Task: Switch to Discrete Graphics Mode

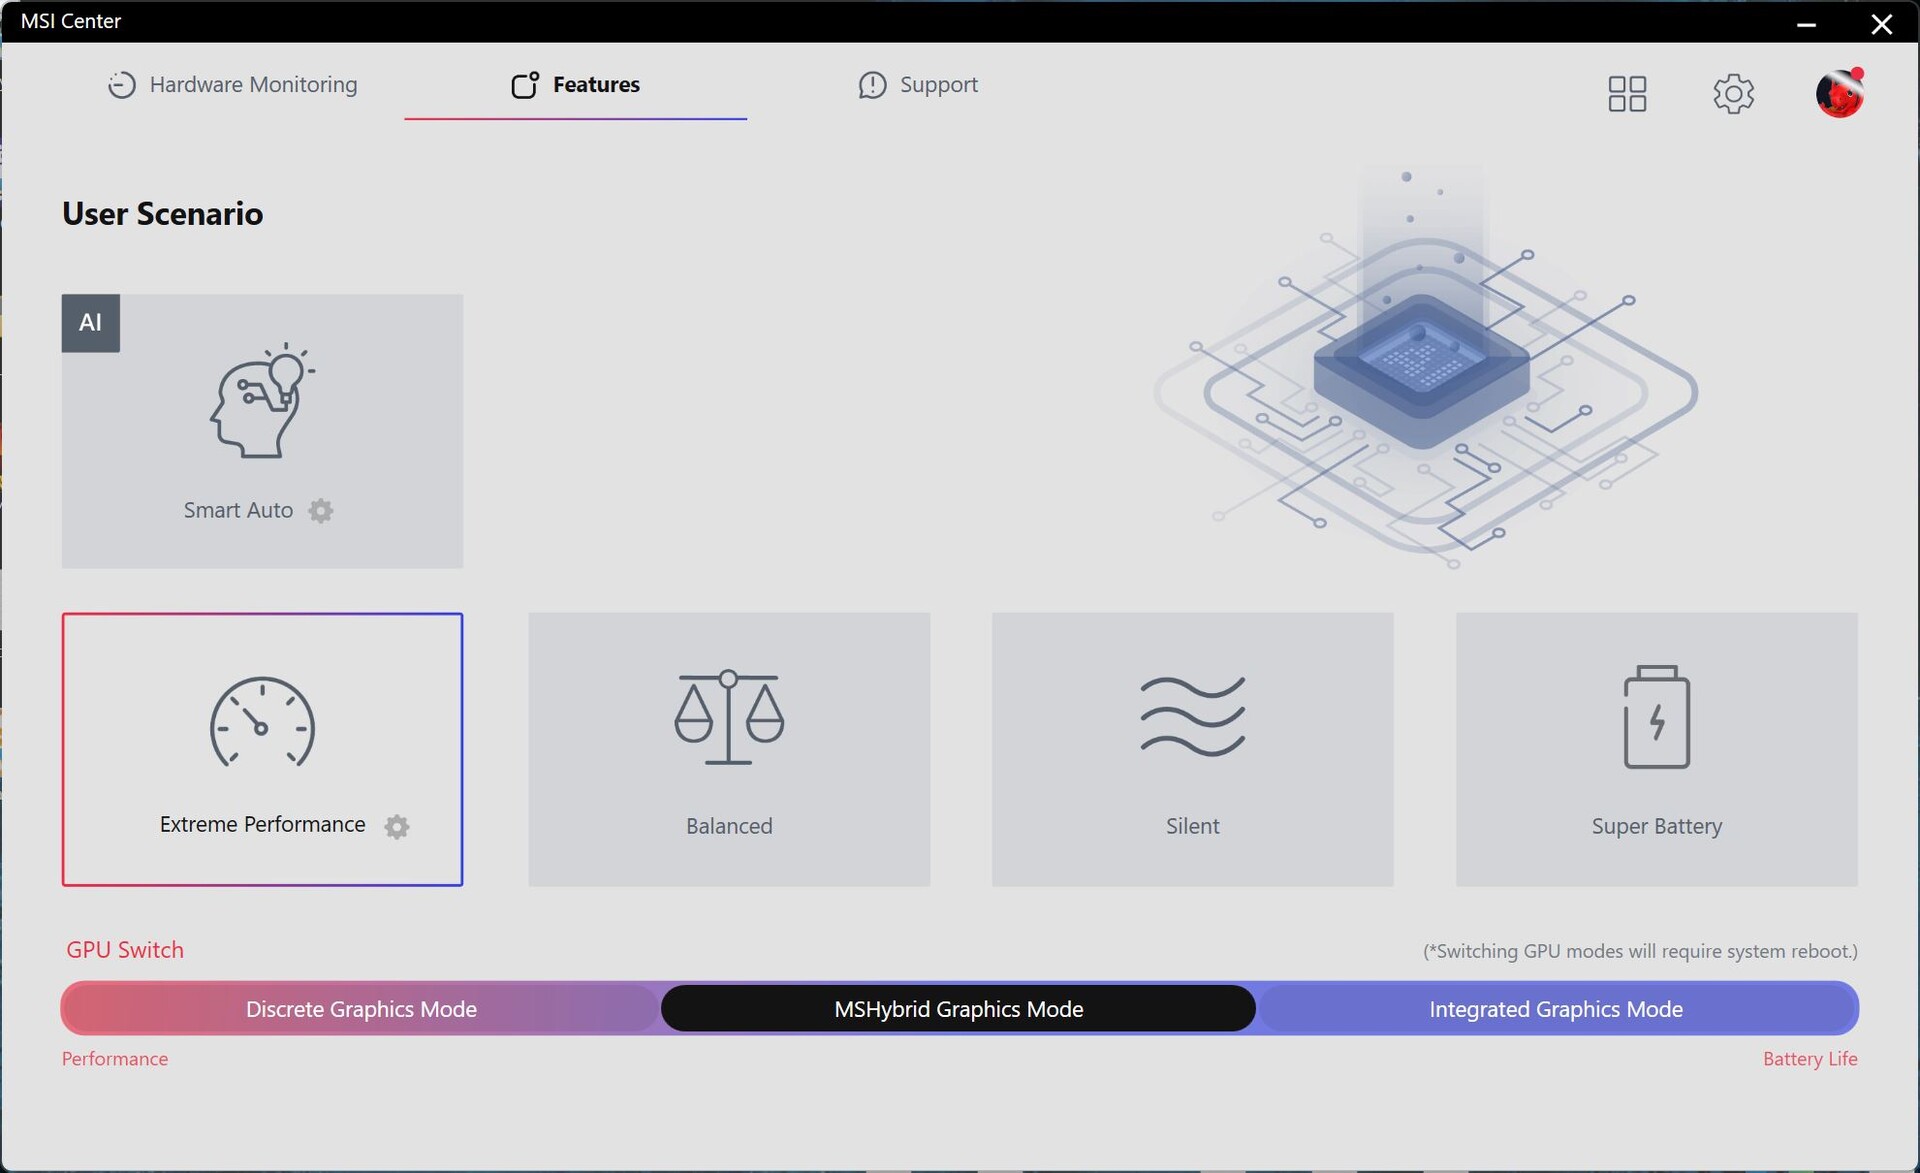Action: click(x=361, y=1009)
